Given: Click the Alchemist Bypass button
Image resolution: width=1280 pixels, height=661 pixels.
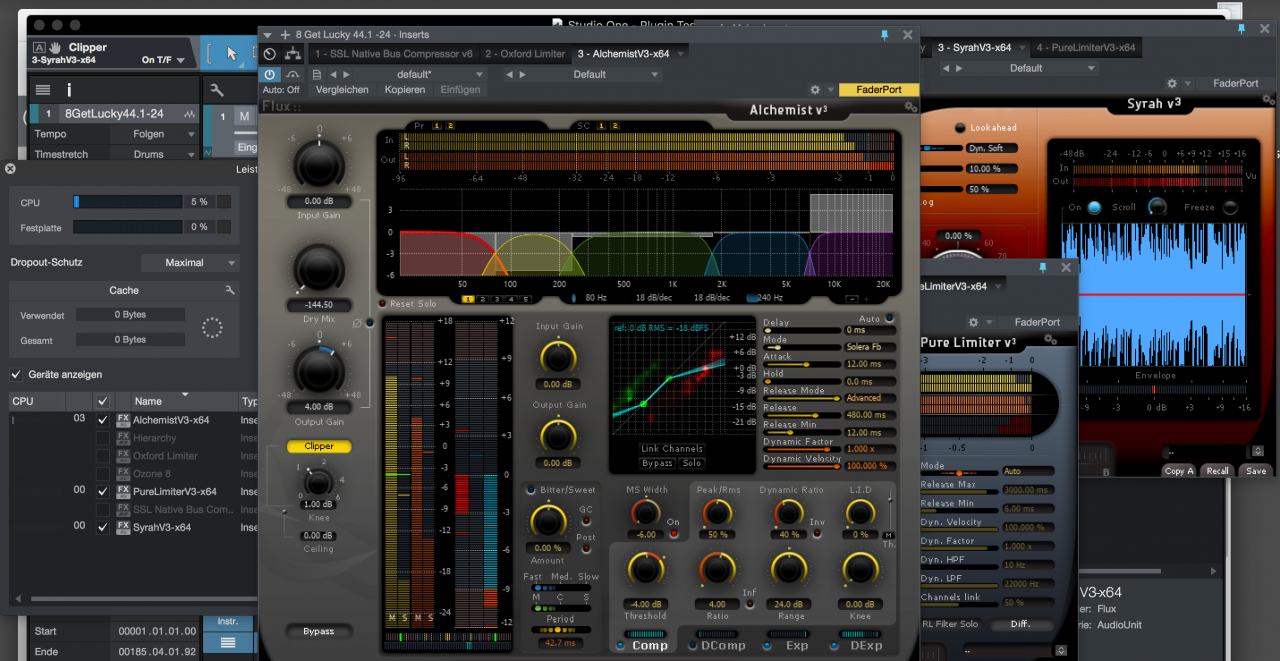Looking at the screenshot, I should click(x=319, y=631).
